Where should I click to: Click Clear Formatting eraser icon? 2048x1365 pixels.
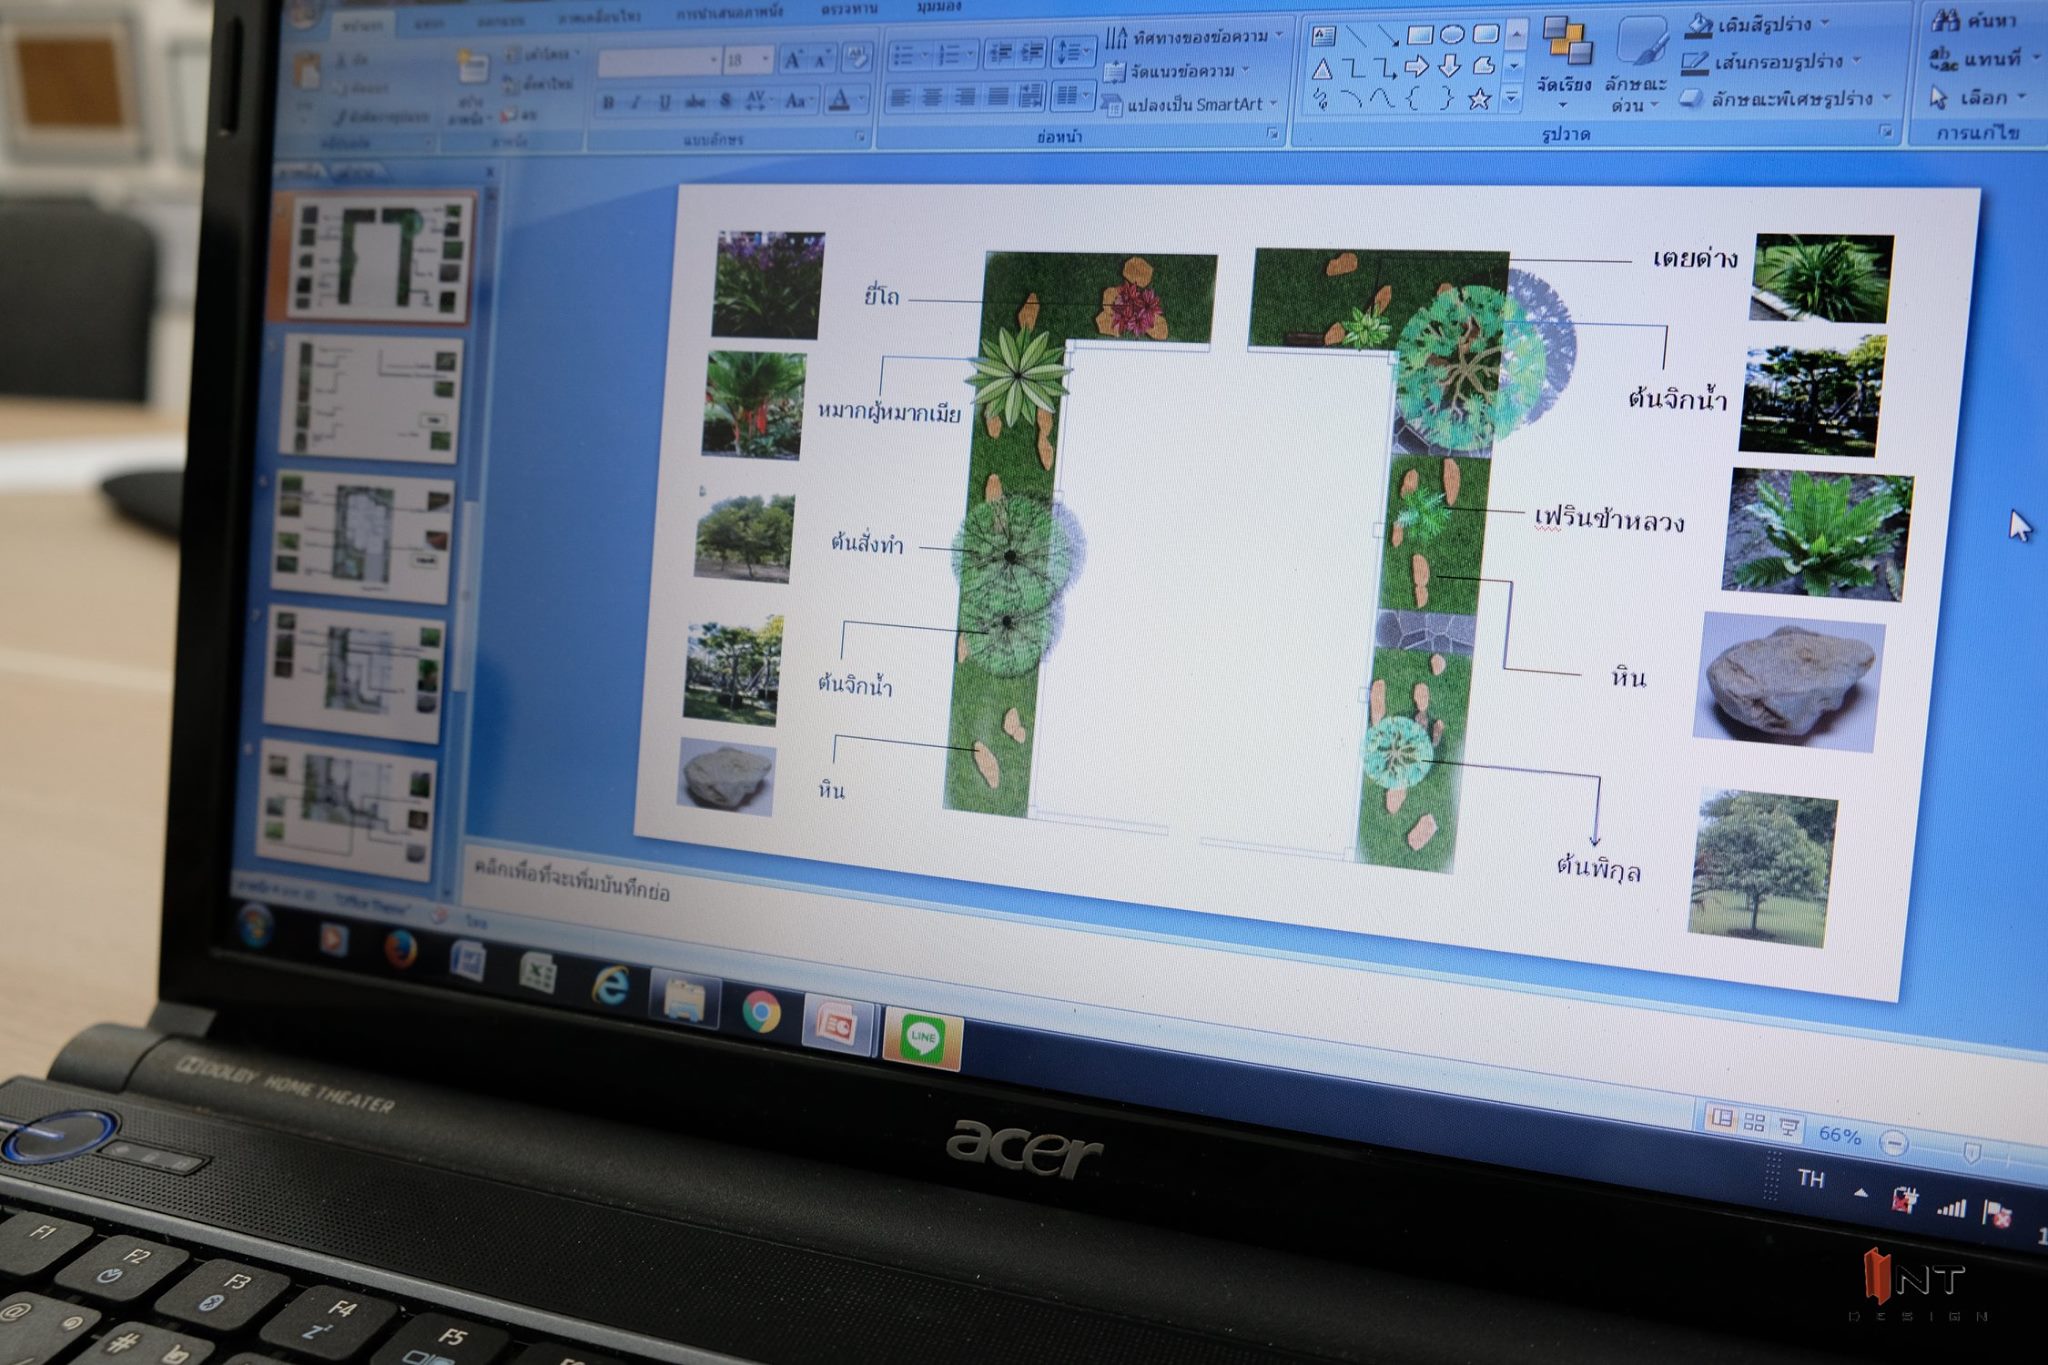[x=856, y=59]
